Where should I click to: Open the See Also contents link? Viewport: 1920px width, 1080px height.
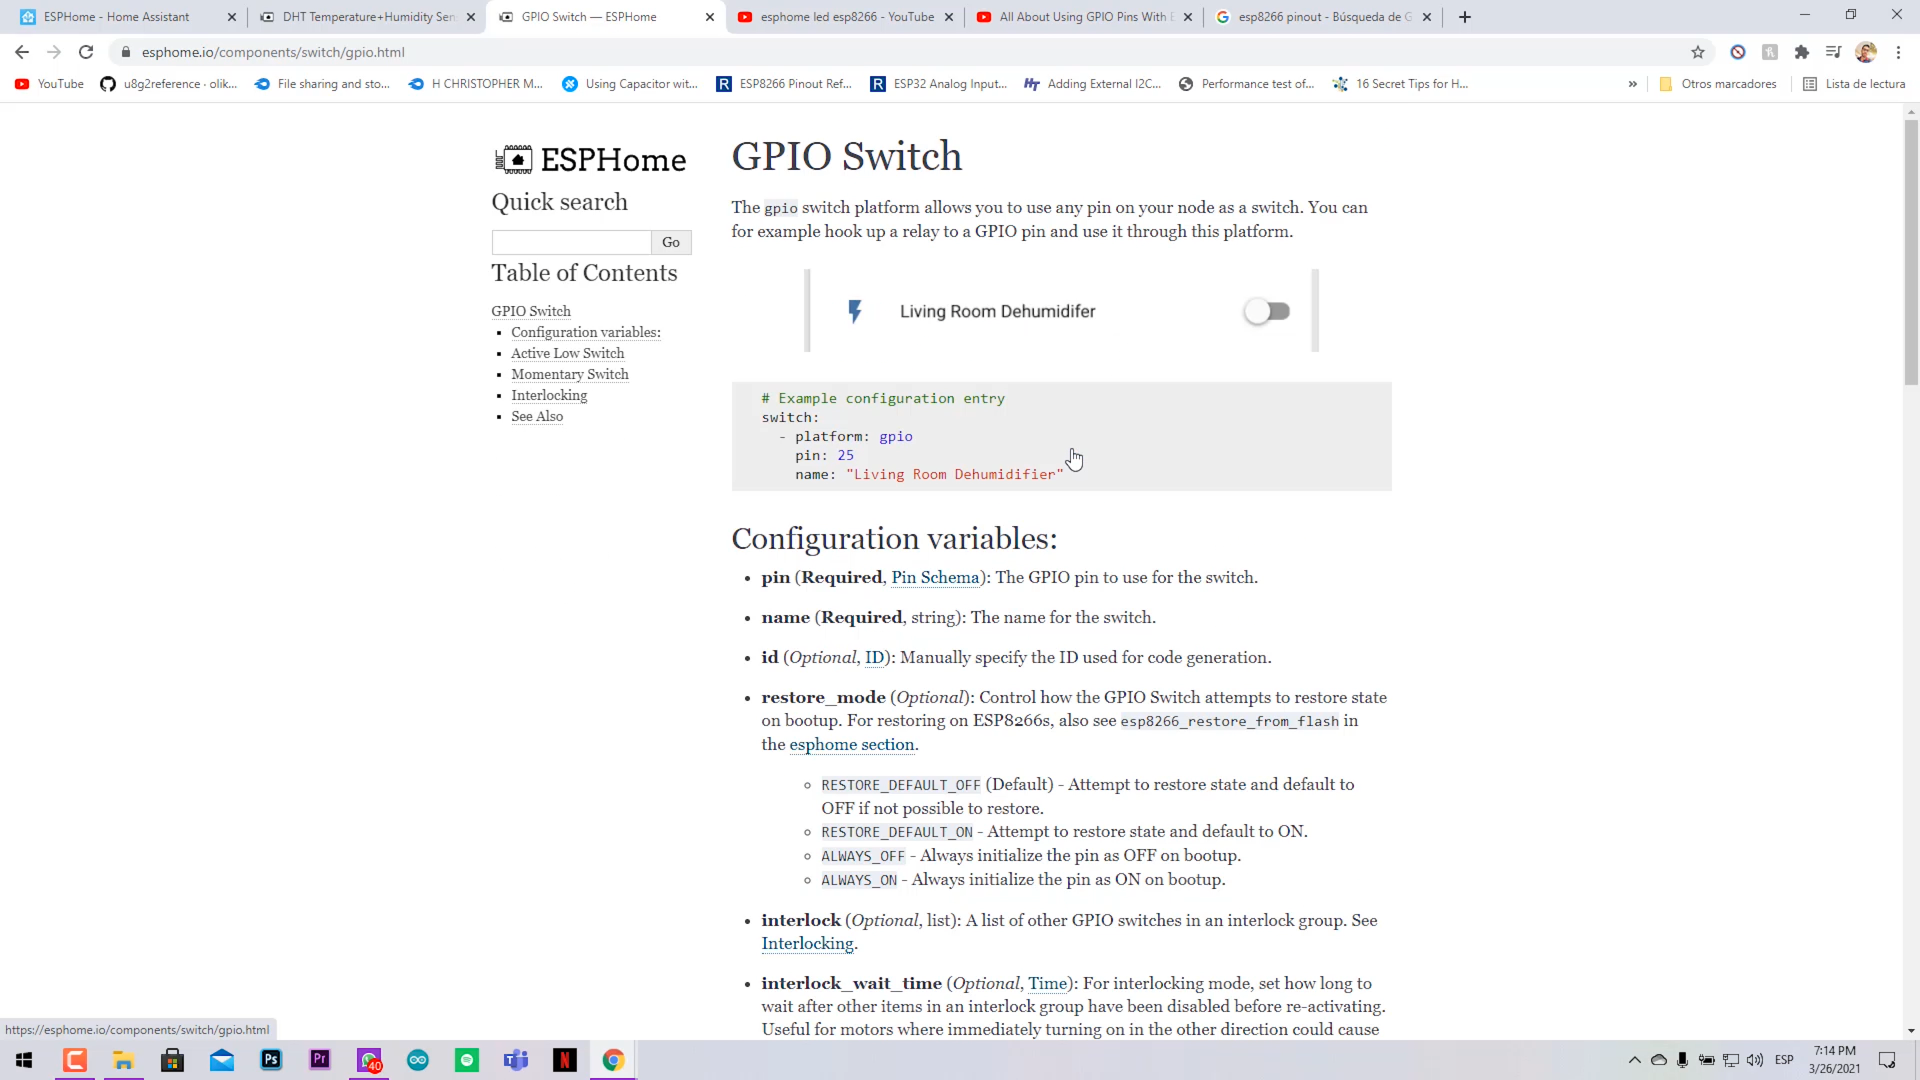tap(537, 416)
